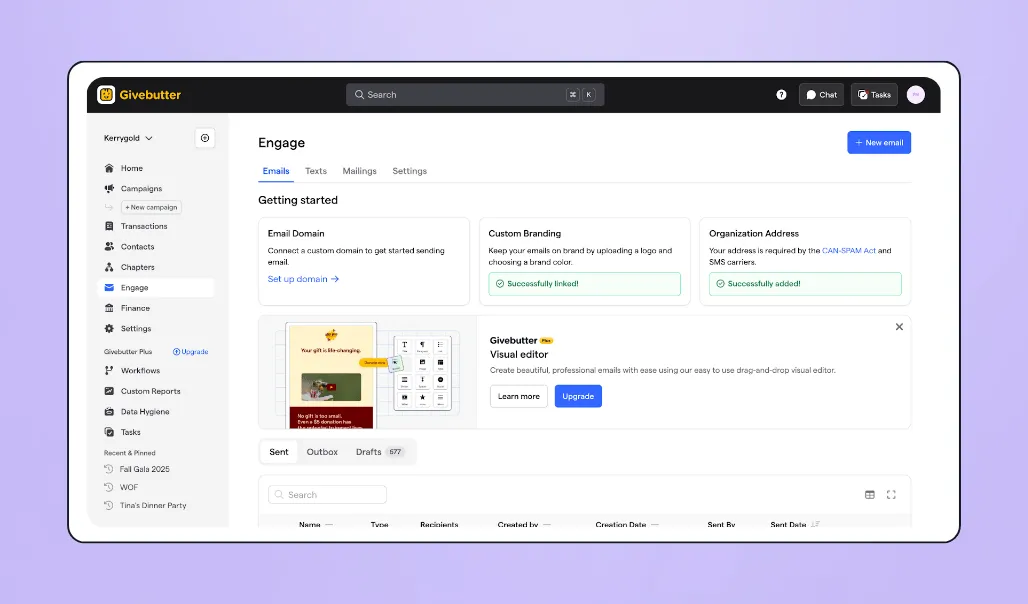
Task: Focus the email list Search field
Action: click(327, 494)
